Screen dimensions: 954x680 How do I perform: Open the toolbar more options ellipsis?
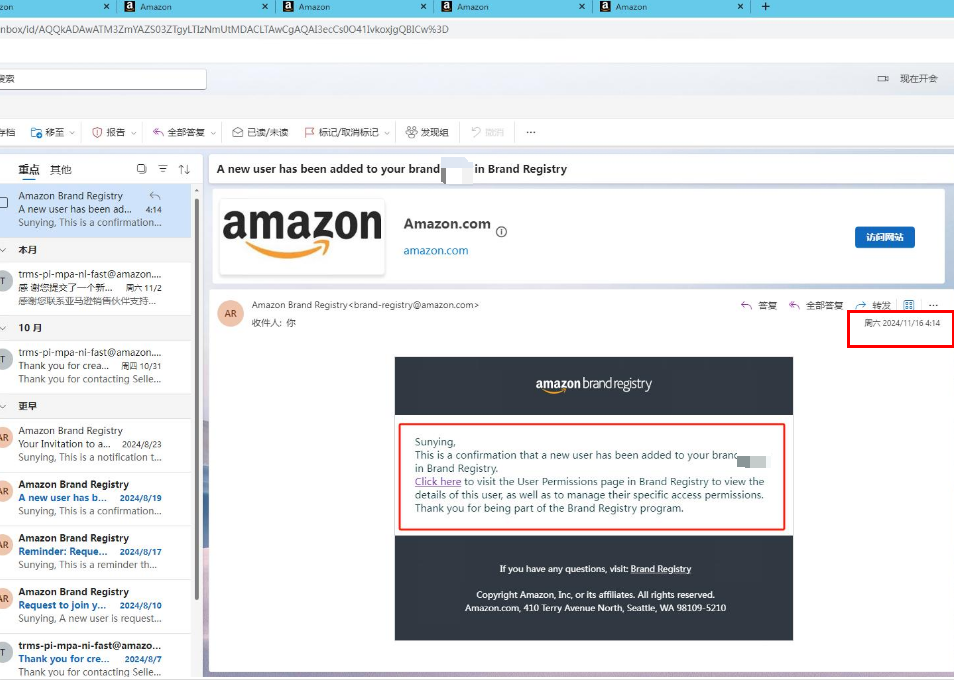point(531,132)
